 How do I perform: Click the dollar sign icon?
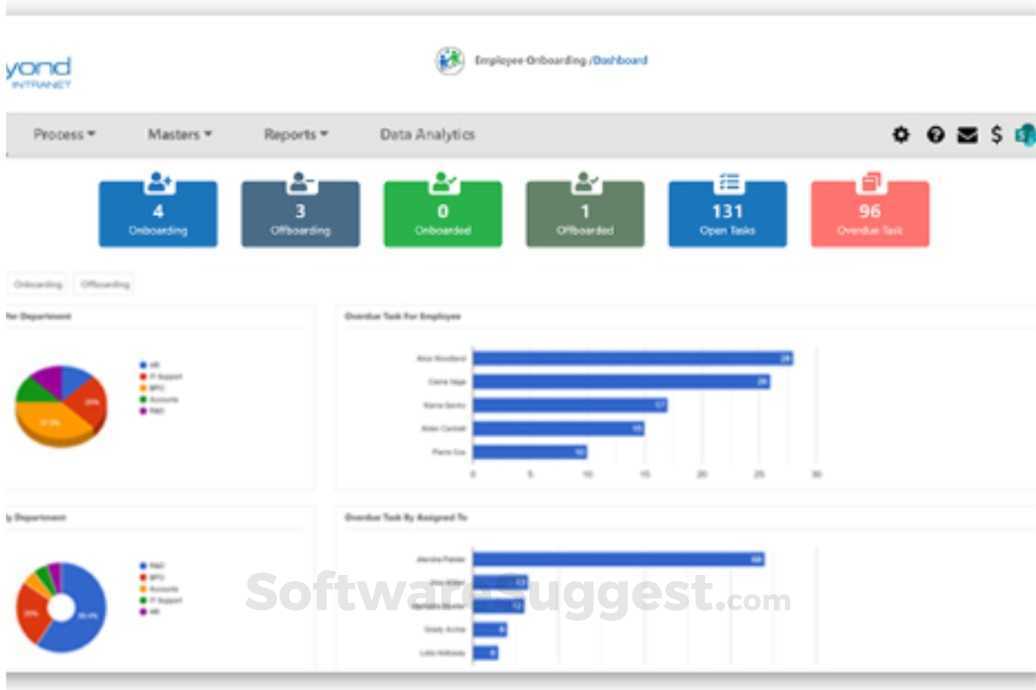(994, 134)
